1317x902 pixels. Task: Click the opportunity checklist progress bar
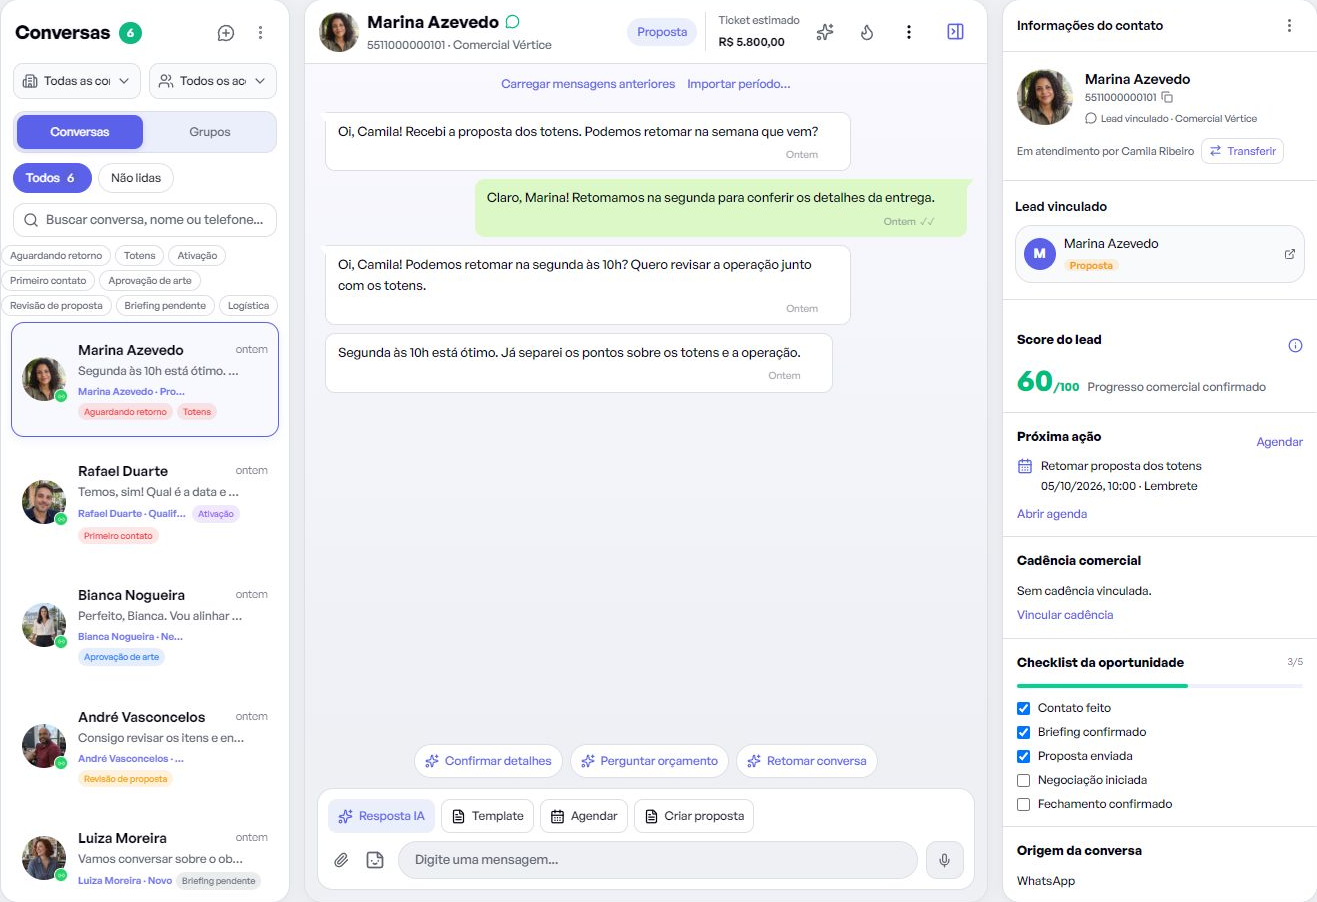coord(1160,686)
